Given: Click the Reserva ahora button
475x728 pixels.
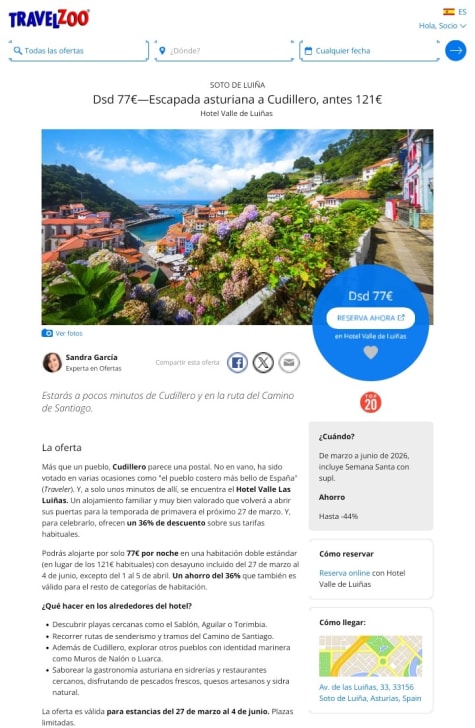Looking at the screenshot, I should coord(371,318).
